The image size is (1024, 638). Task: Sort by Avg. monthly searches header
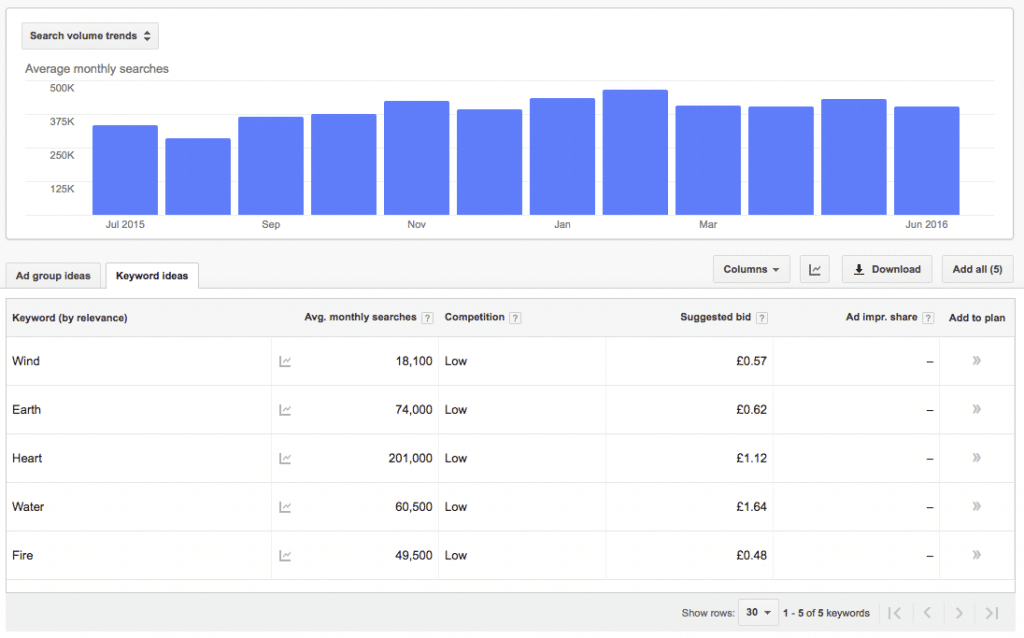click(x=360, y=317)
